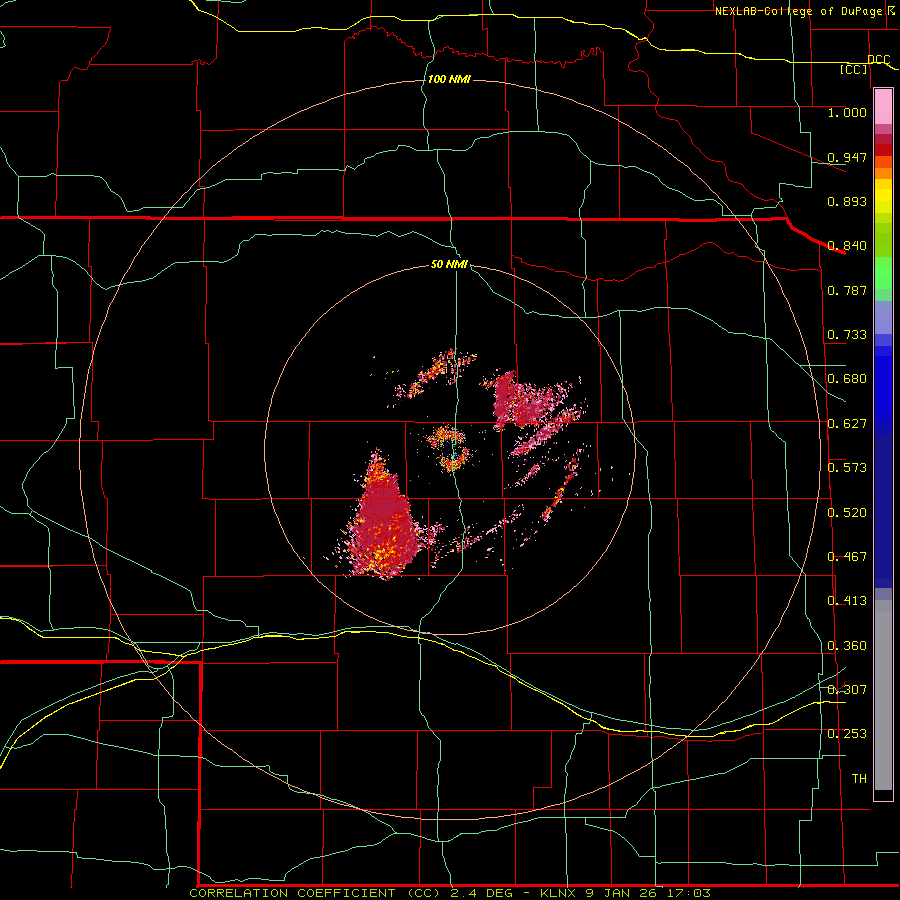The image size is (900, 900).
Task: Click the small echo band north-northwest of the radar
Action: (x=436, y=373)
